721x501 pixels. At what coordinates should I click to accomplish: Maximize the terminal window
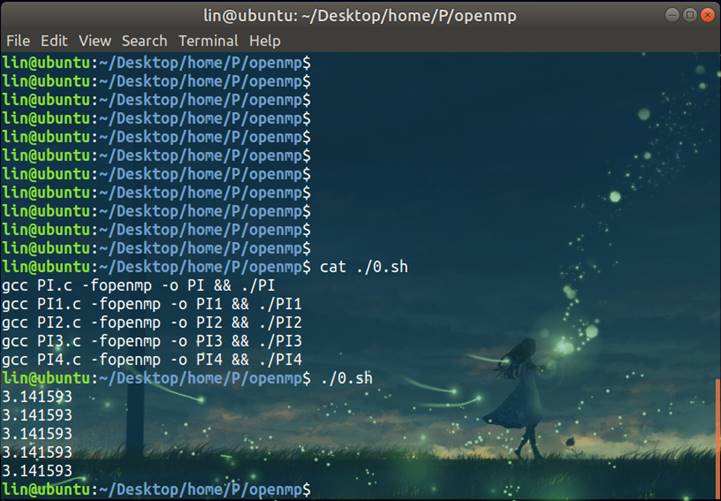690,15
